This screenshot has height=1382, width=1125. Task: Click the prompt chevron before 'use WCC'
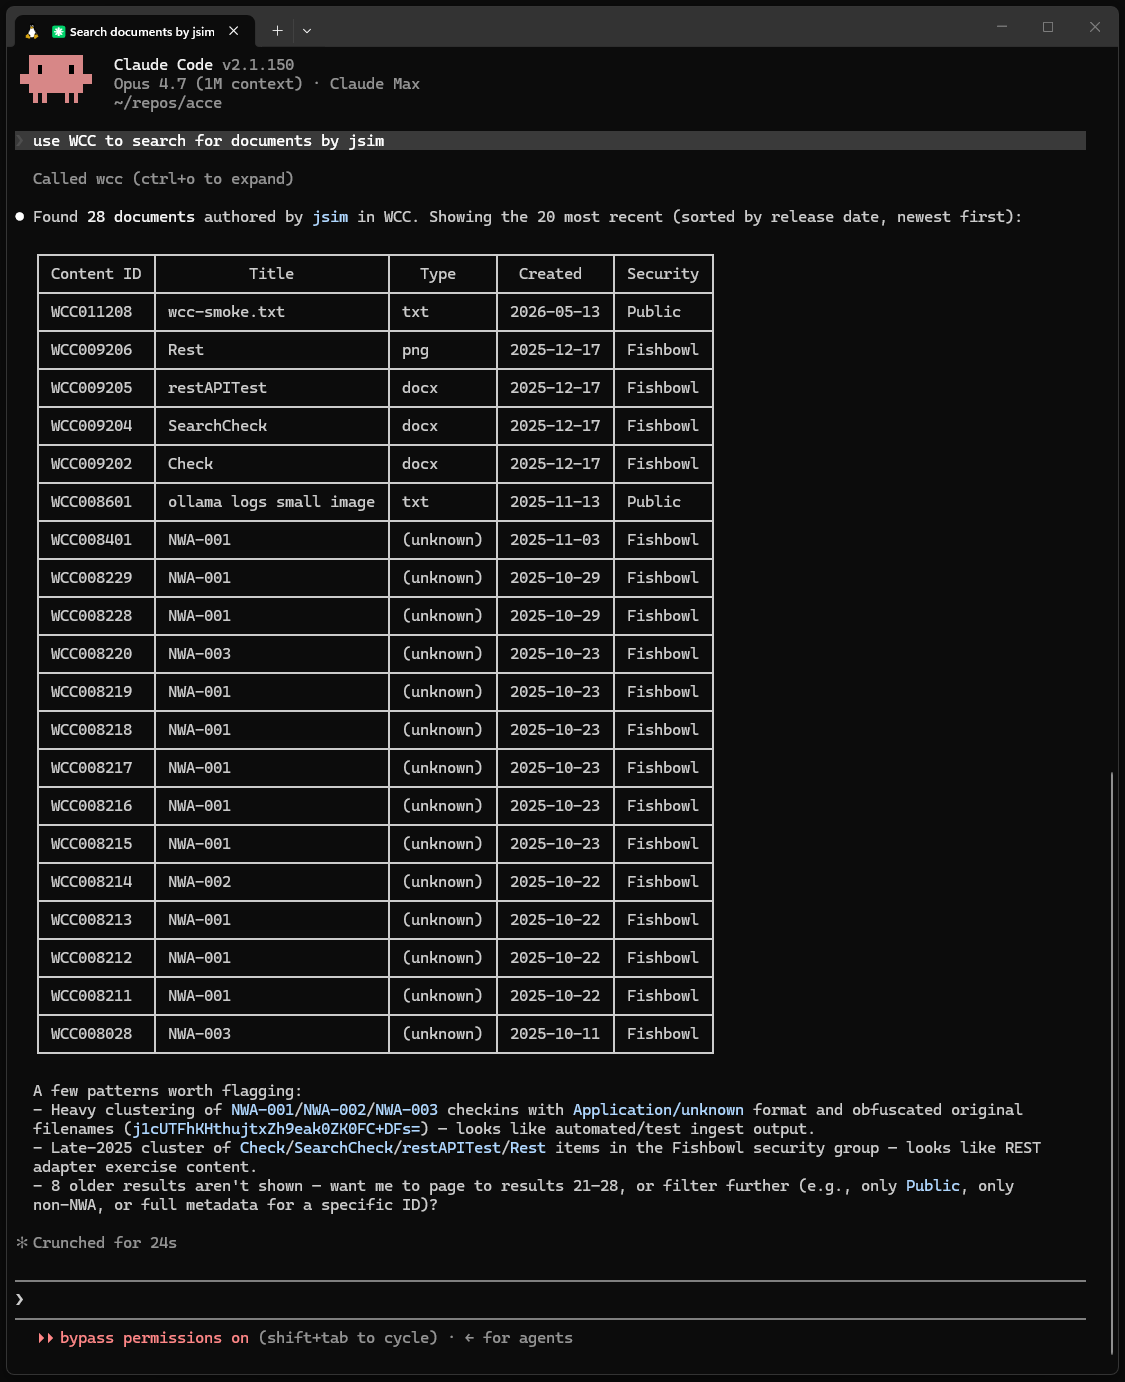(x=19, y=141)
